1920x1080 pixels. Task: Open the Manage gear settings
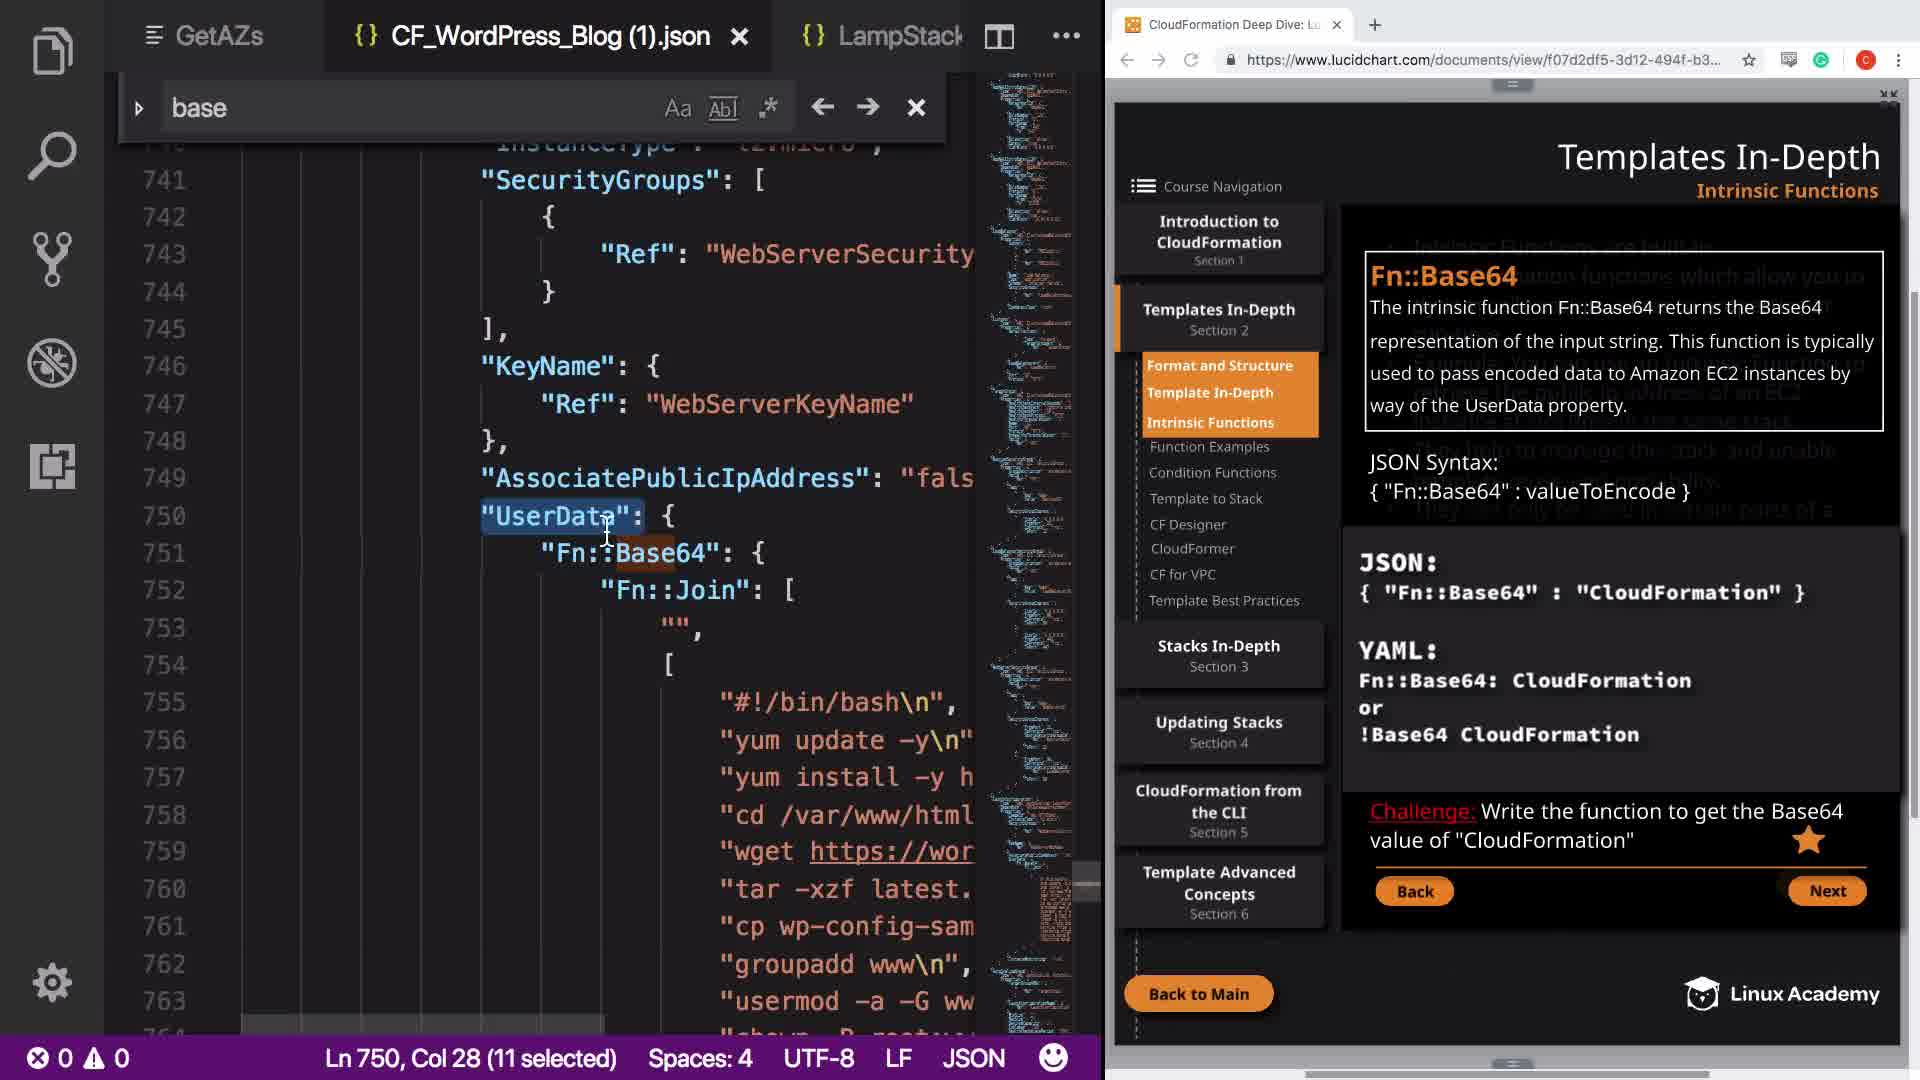click(x=52, y=982)
